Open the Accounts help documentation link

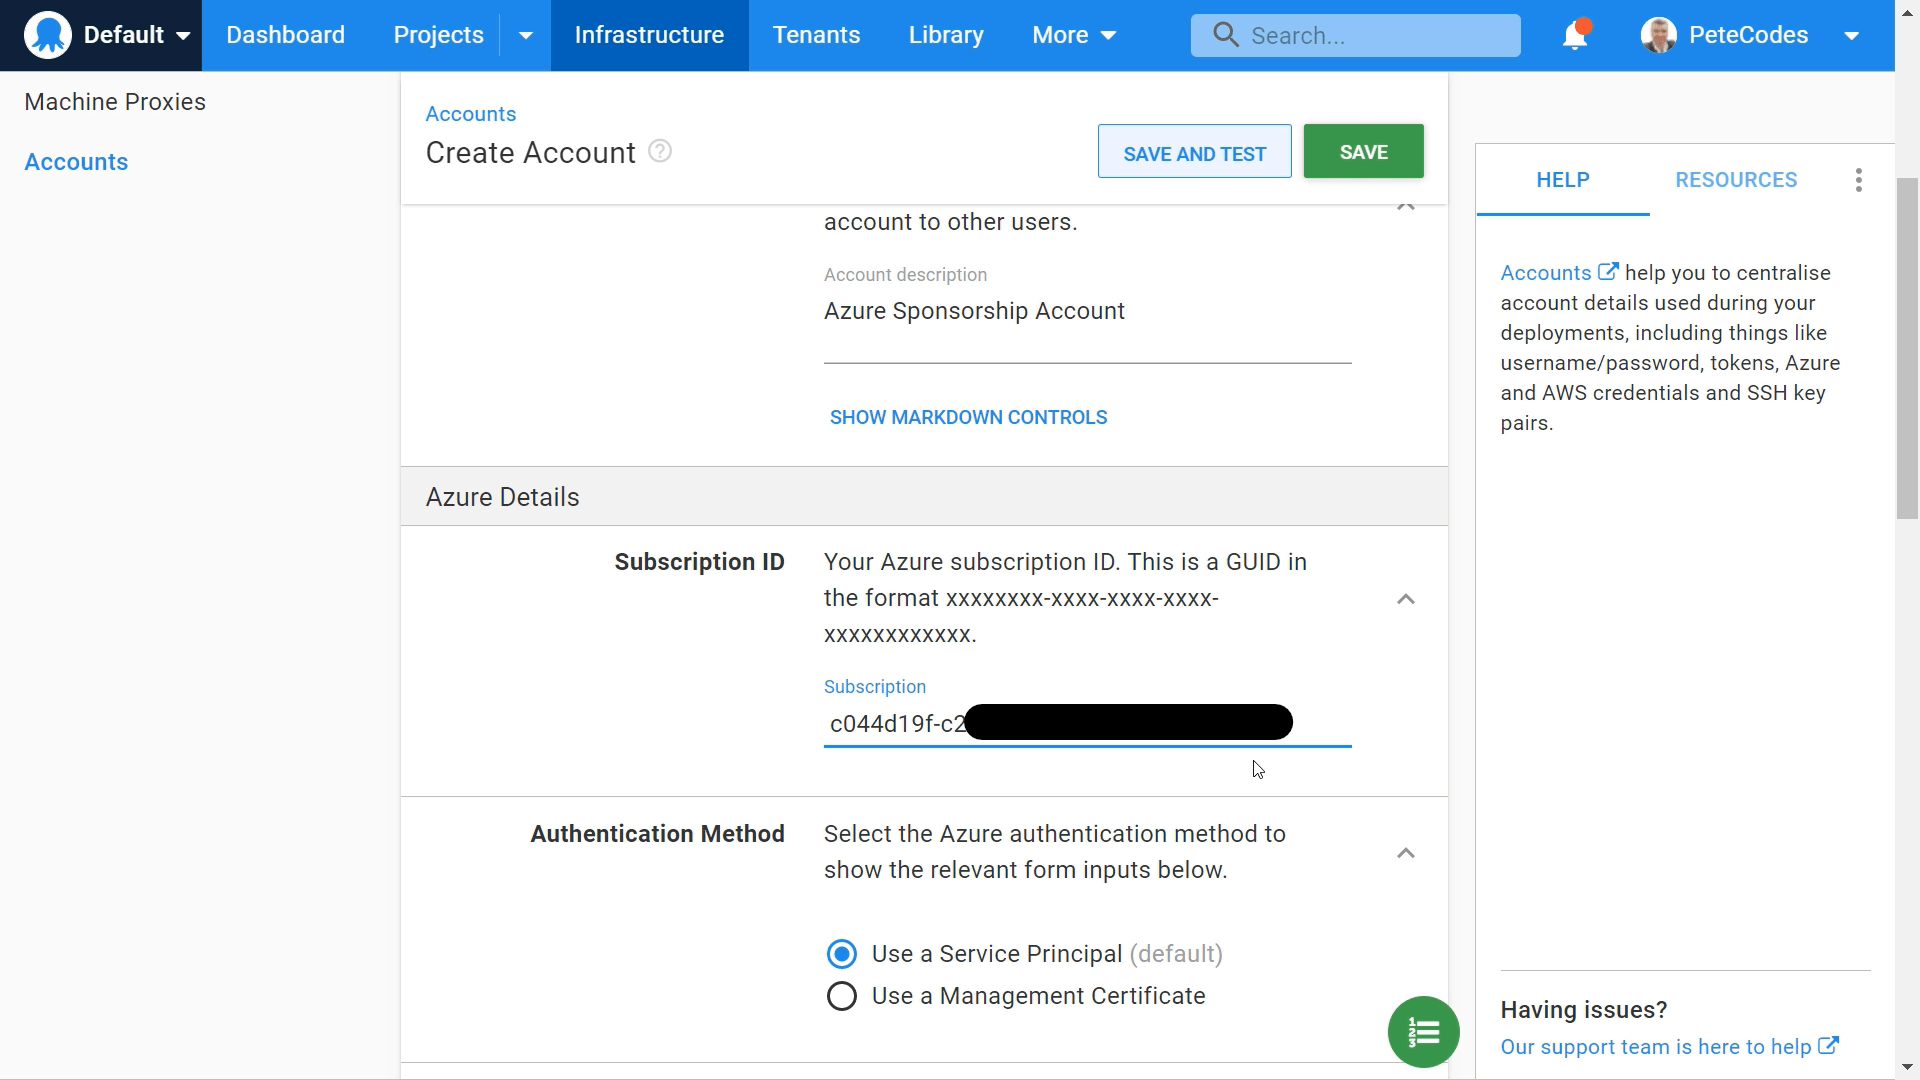pyautogui.click(x=1558, y=273)
